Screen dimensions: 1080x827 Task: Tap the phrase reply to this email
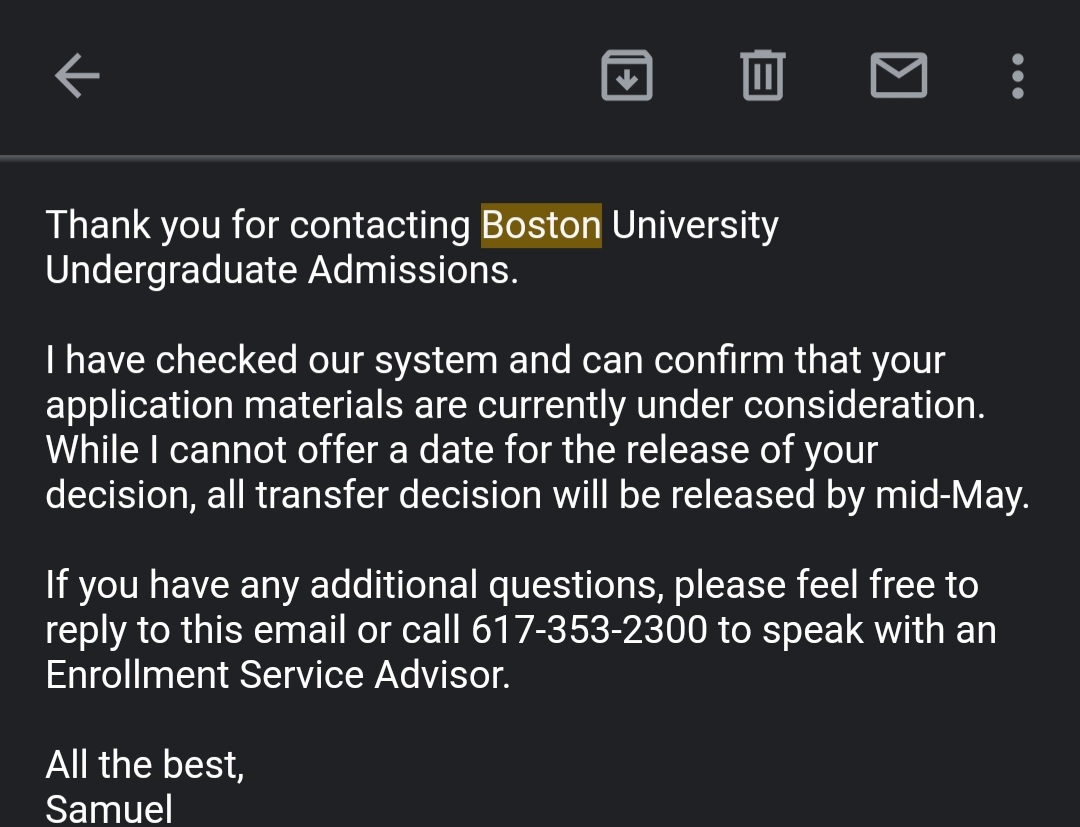click(x=197, y=630)
